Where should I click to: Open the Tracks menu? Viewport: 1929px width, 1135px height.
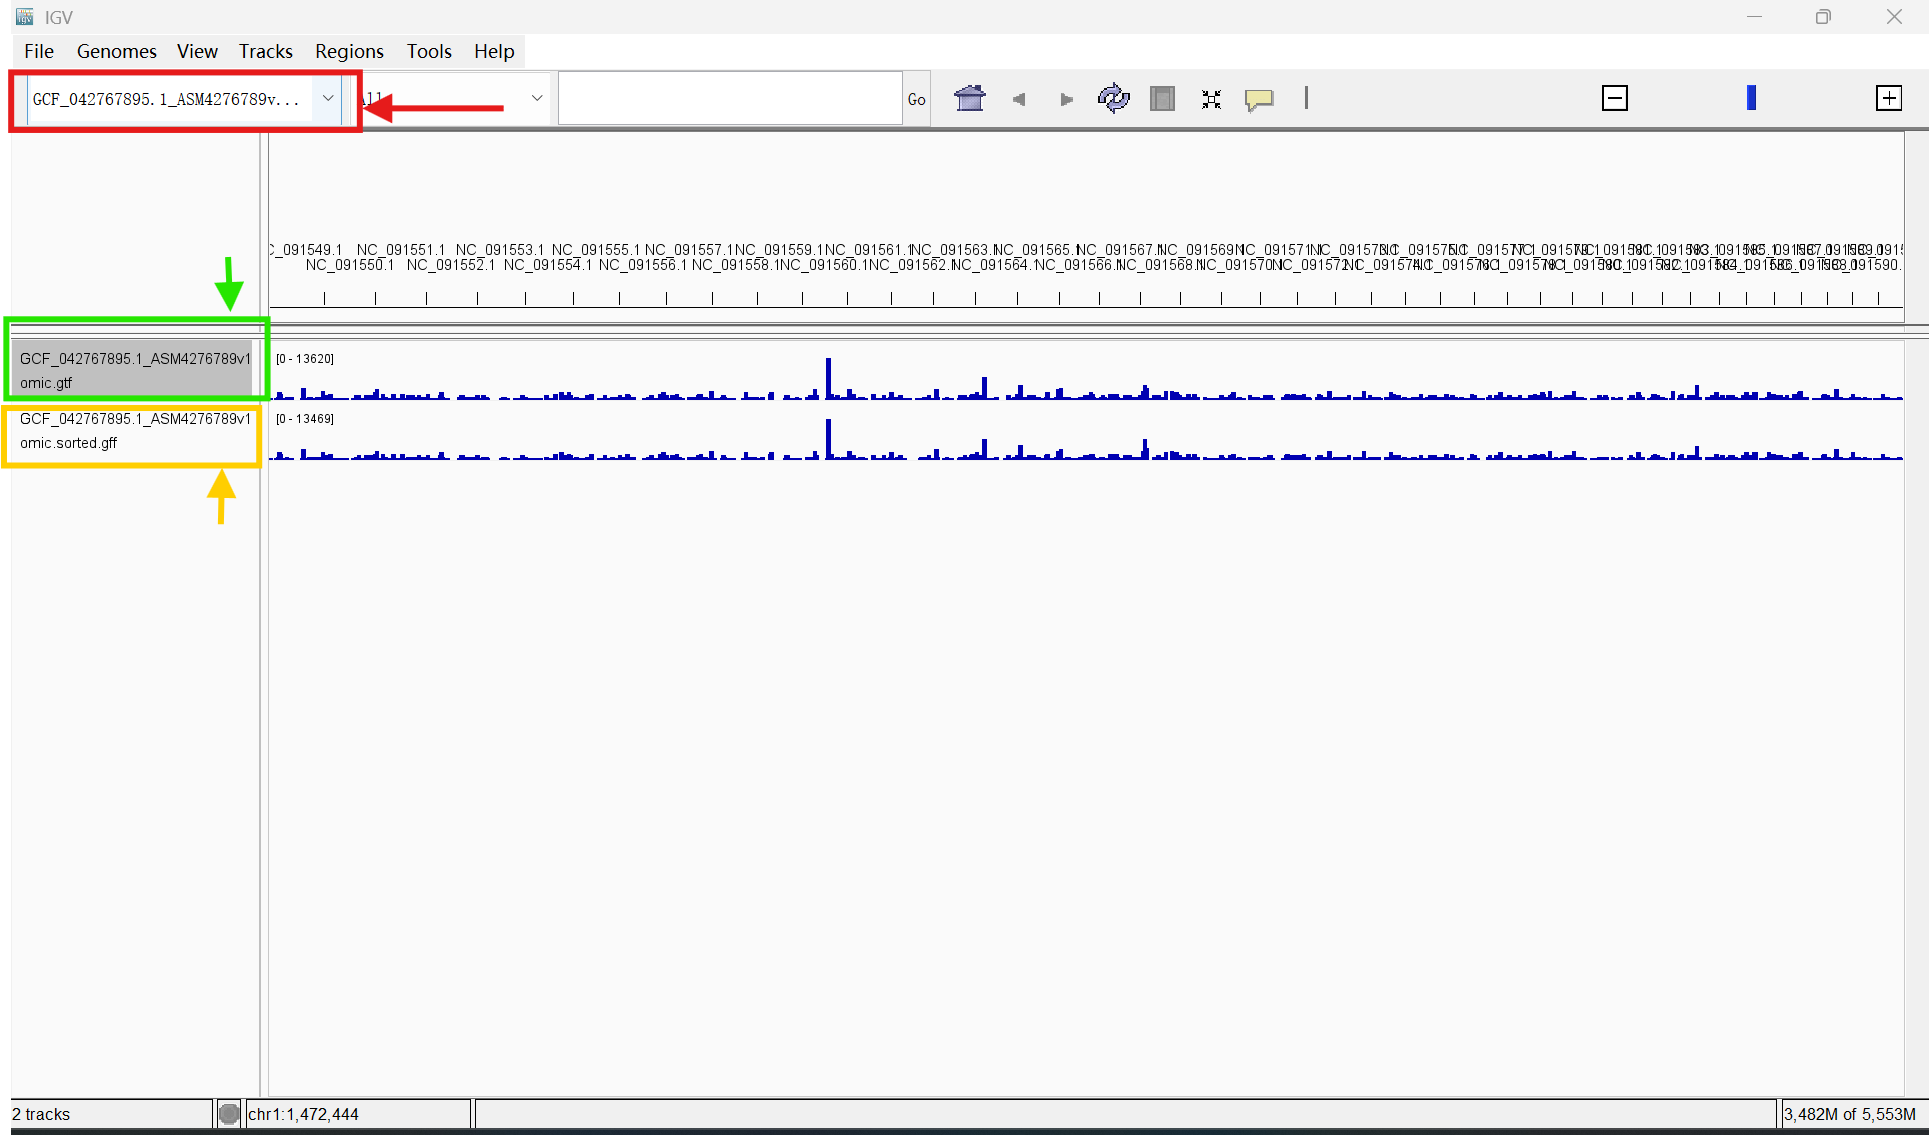[265, 51]
